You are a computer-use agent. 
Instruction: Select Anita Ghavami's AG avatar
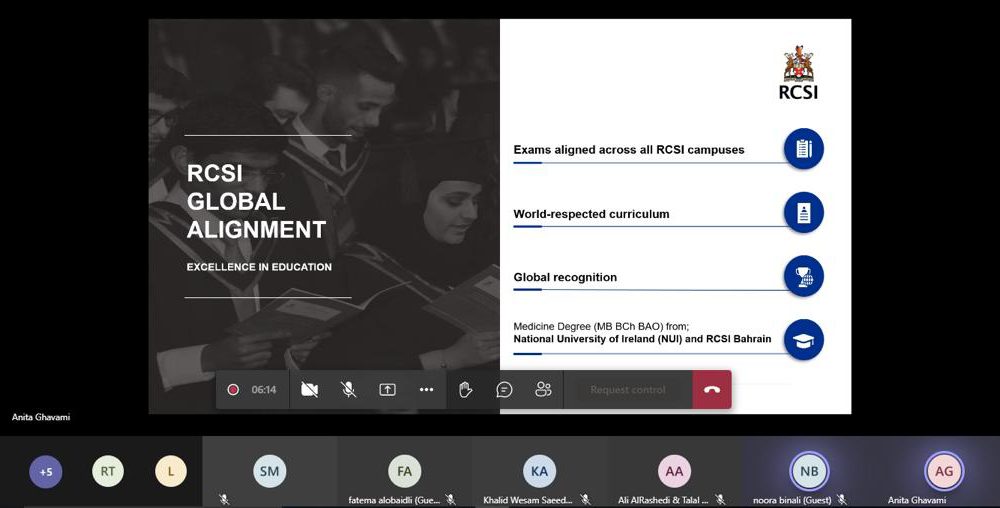point(943,471)
